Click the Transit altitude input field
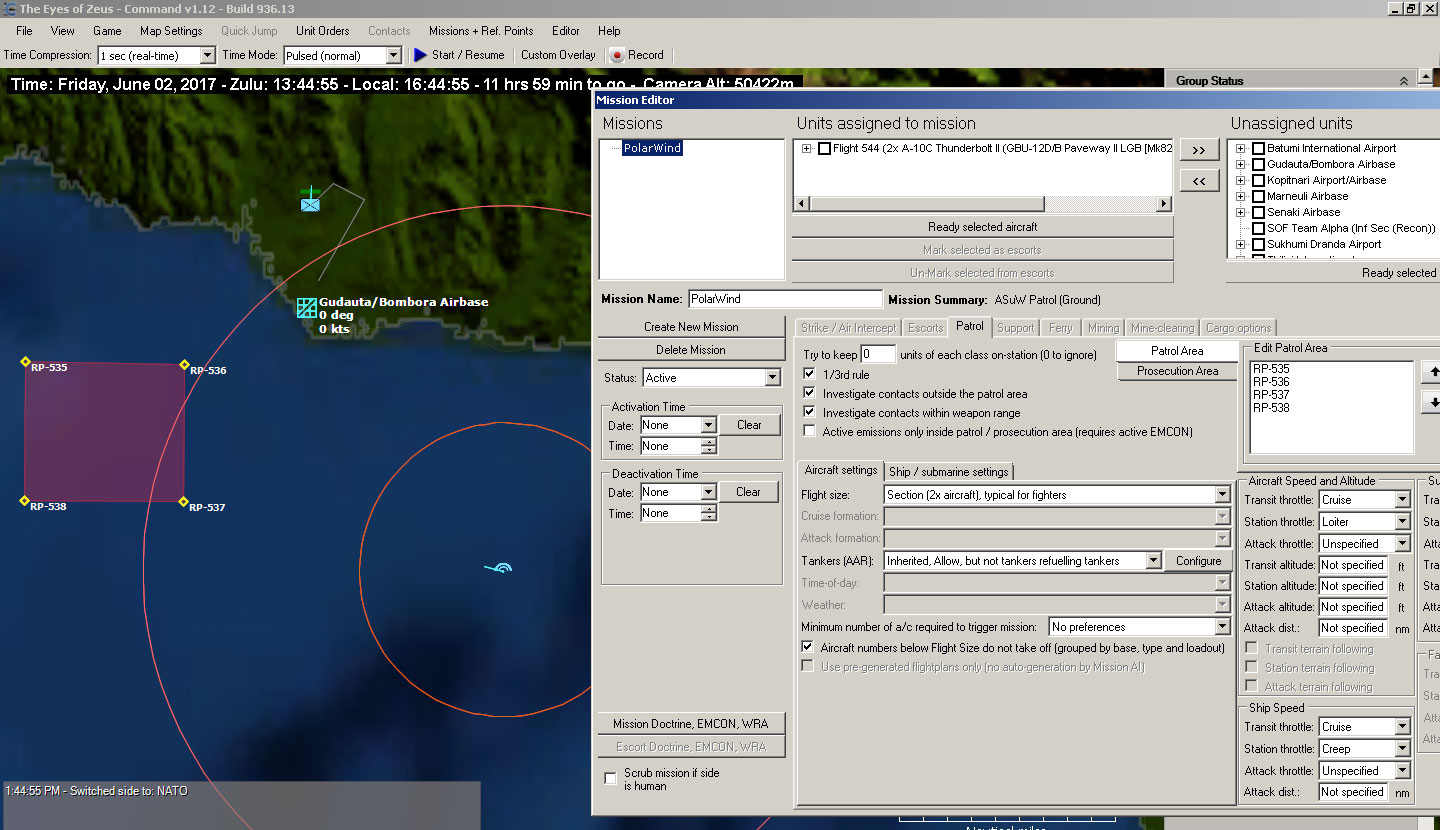Screen dimensions: 1440x830 1352,565
